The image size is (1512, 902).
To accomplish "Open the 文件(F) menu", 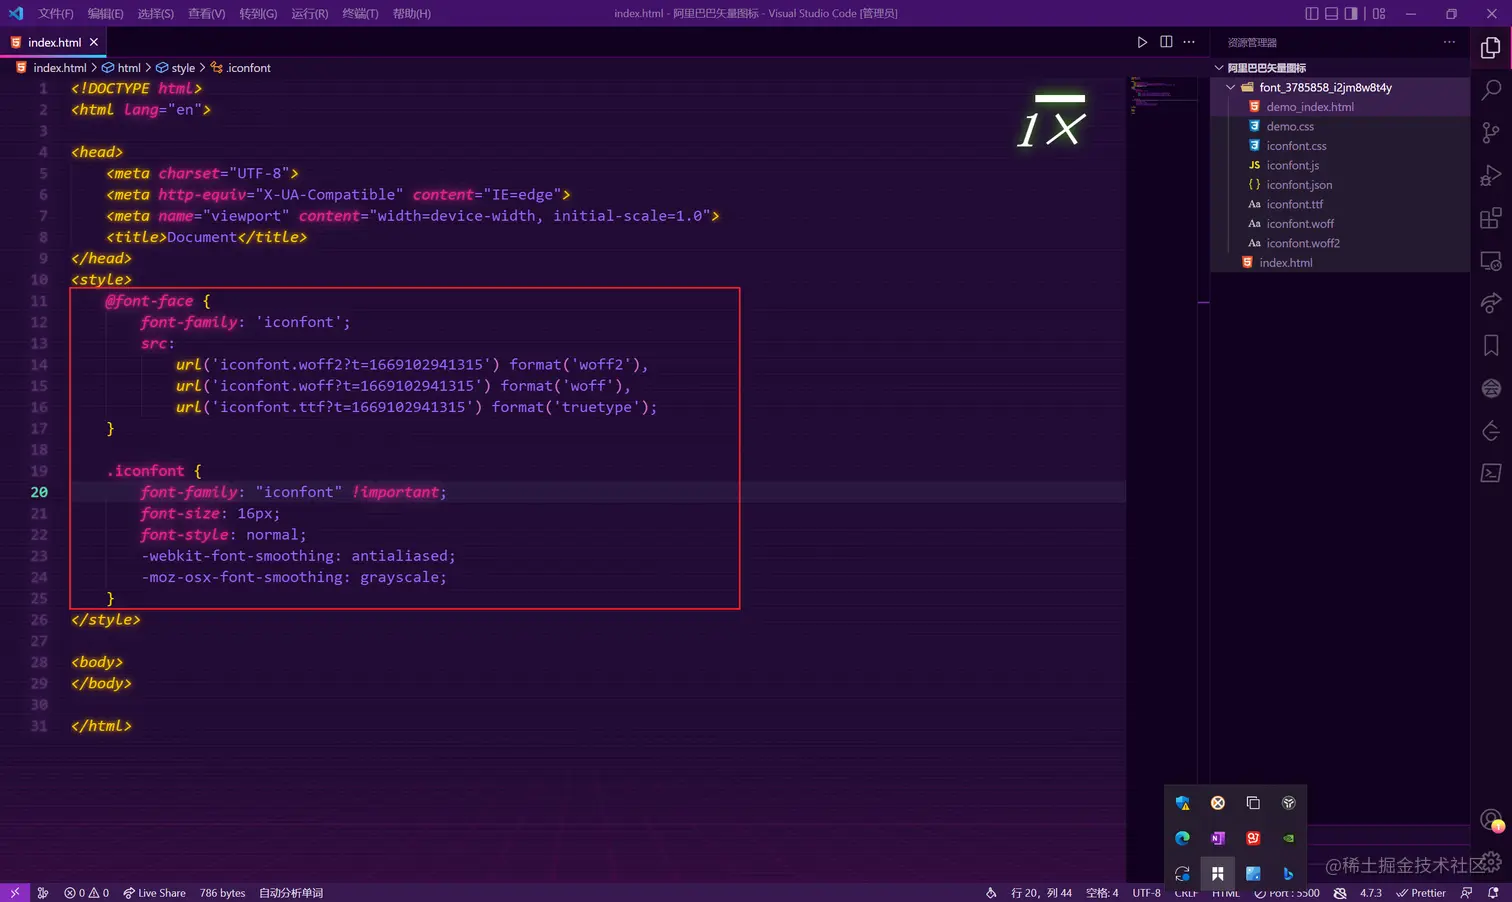I will 56,13.
